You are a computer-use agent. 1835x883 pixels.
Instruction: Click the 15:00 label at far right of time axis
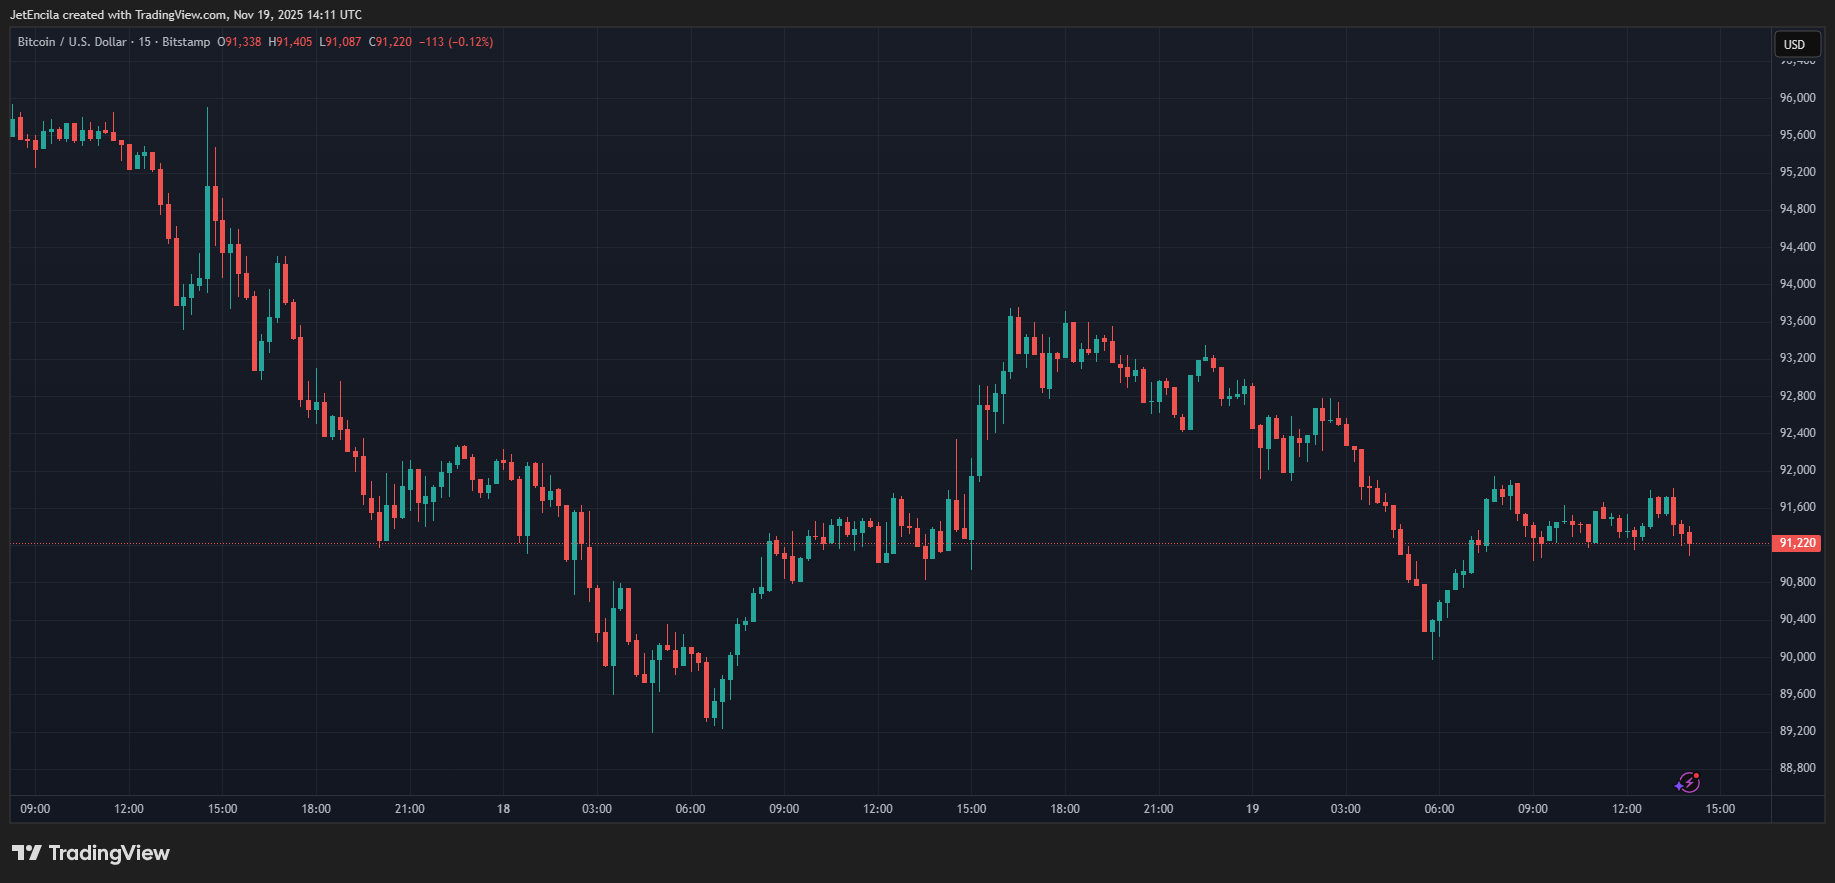pyautogui.click(x=1720, y=809)
